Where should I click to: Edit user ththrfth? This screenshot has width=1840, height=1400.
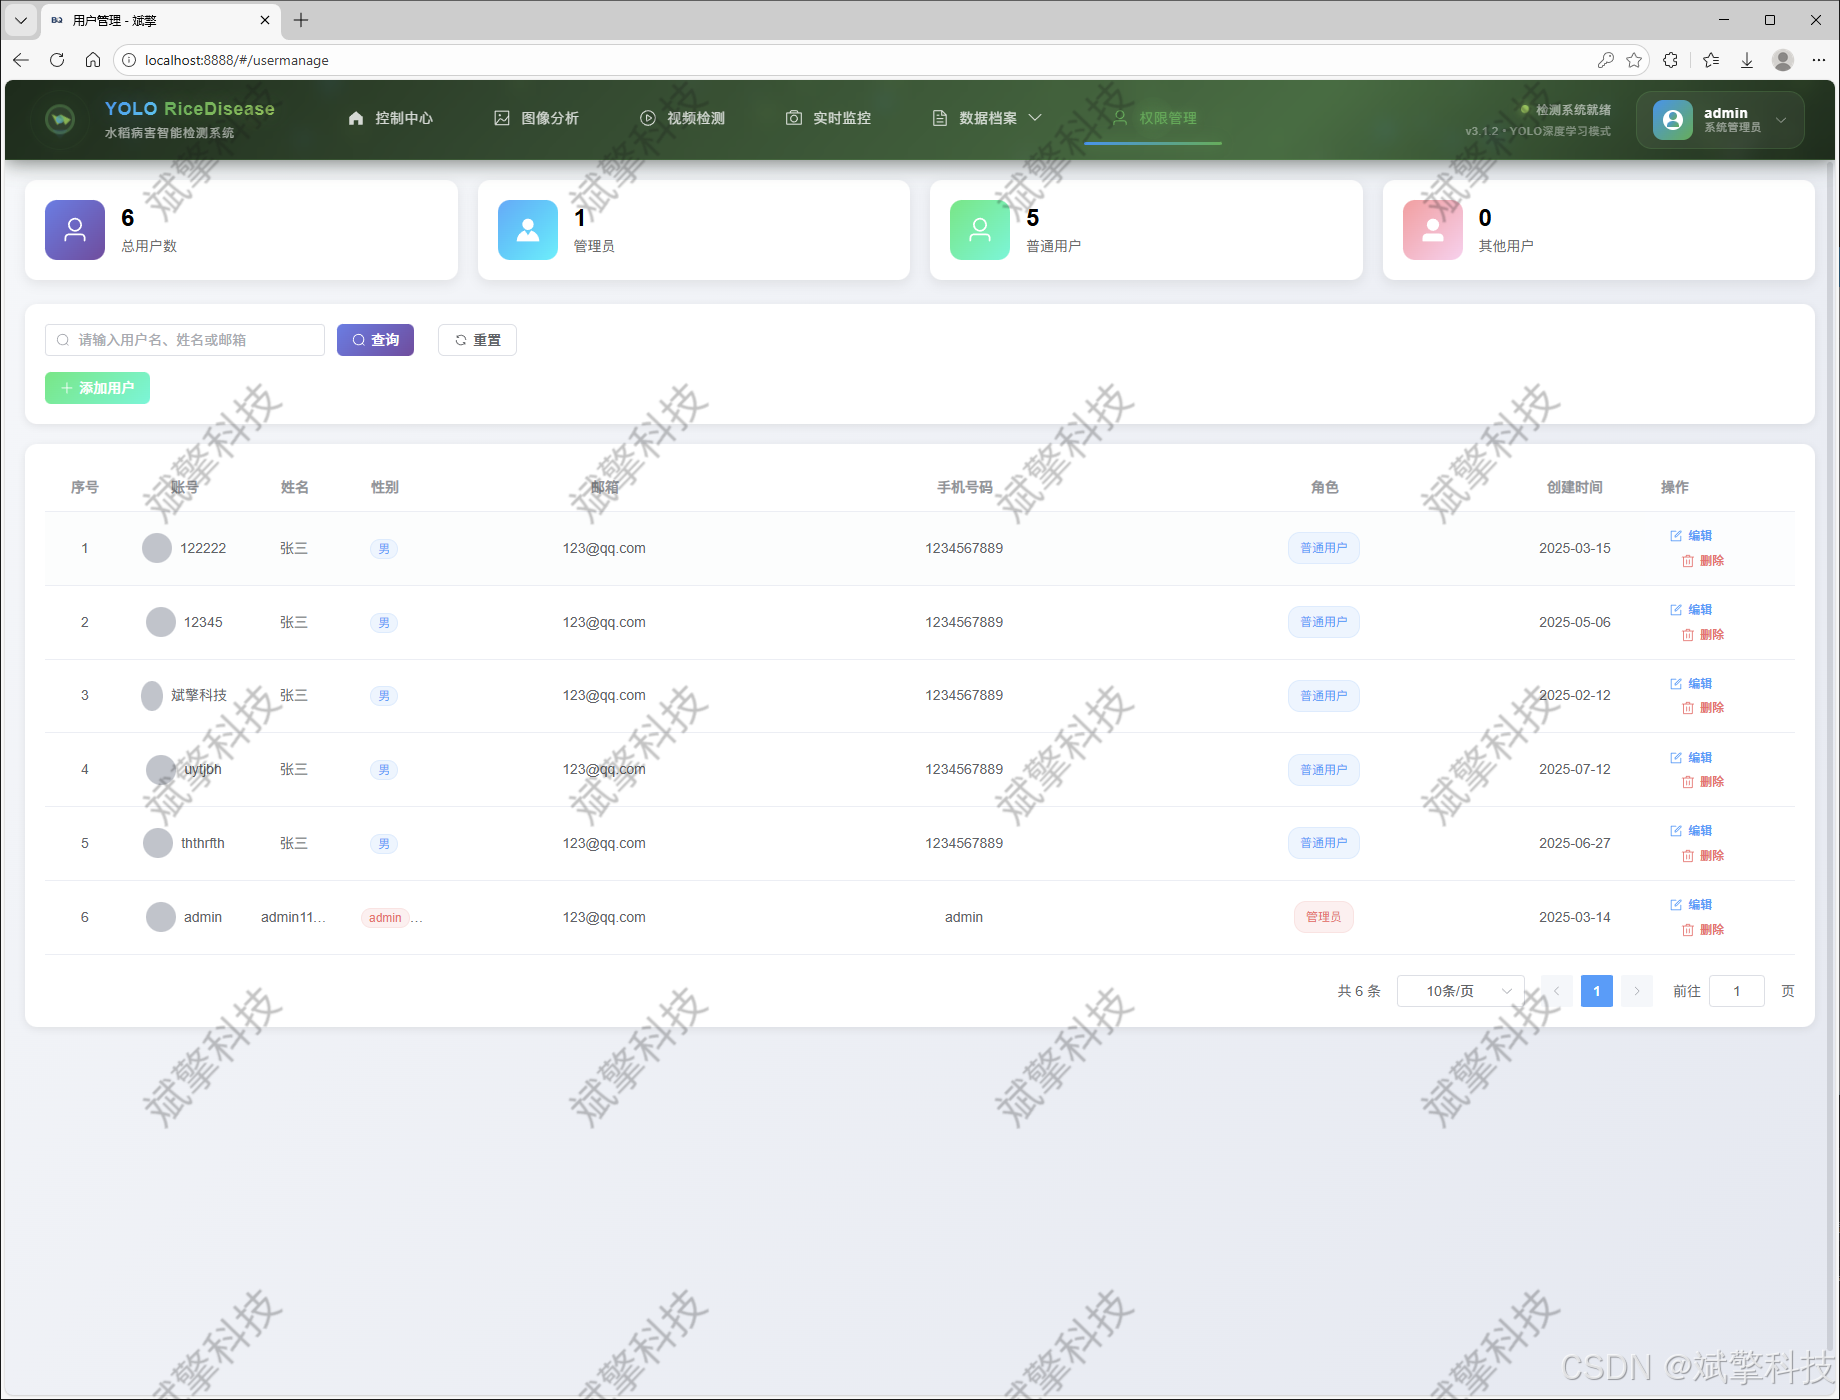pyautogui.click(x=1691, y=831)
